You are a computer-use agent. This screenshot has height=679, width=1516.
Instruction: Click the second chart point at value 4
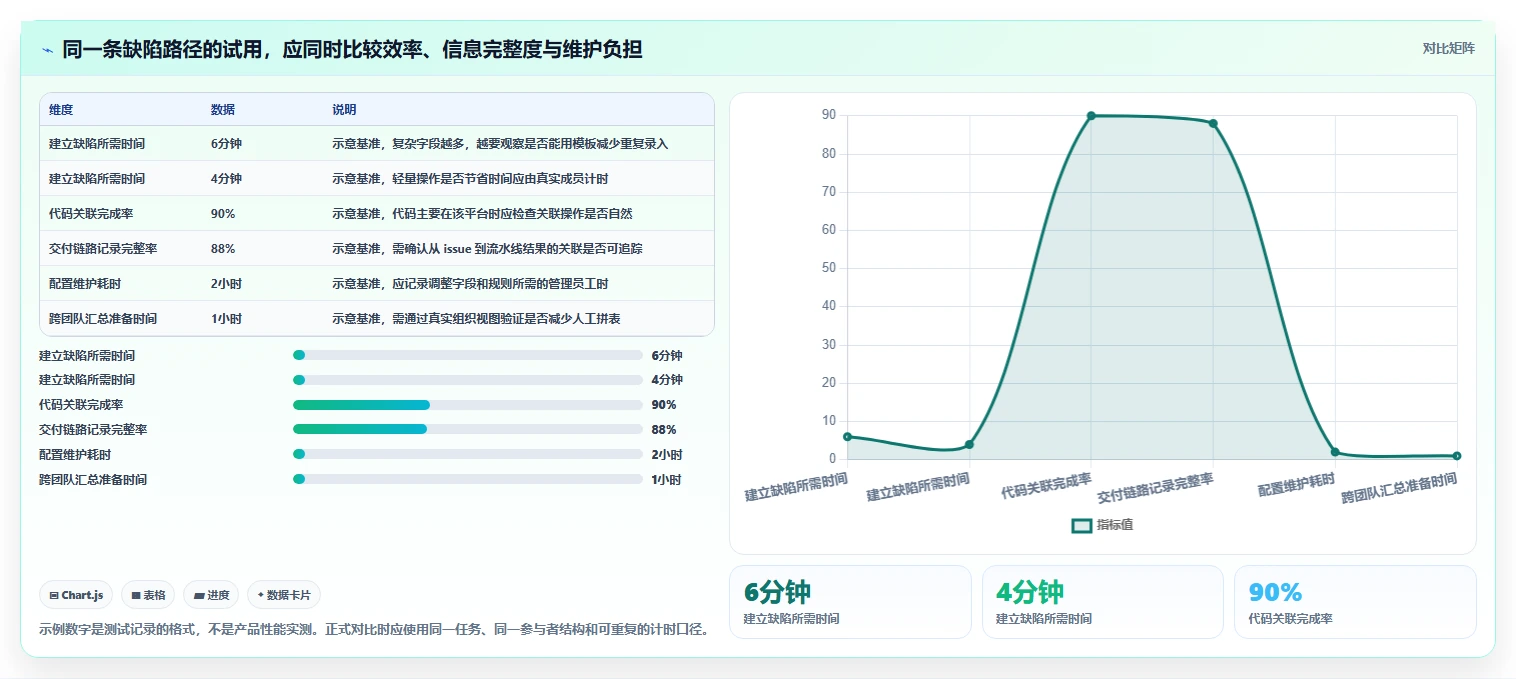pyautogui.click(x=969, y=445)
